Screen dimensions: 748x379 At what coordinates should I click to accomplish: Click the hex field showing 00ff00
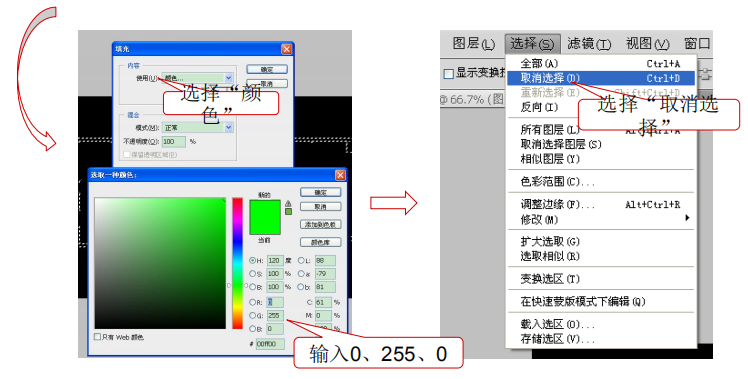[x=270, y=344]
